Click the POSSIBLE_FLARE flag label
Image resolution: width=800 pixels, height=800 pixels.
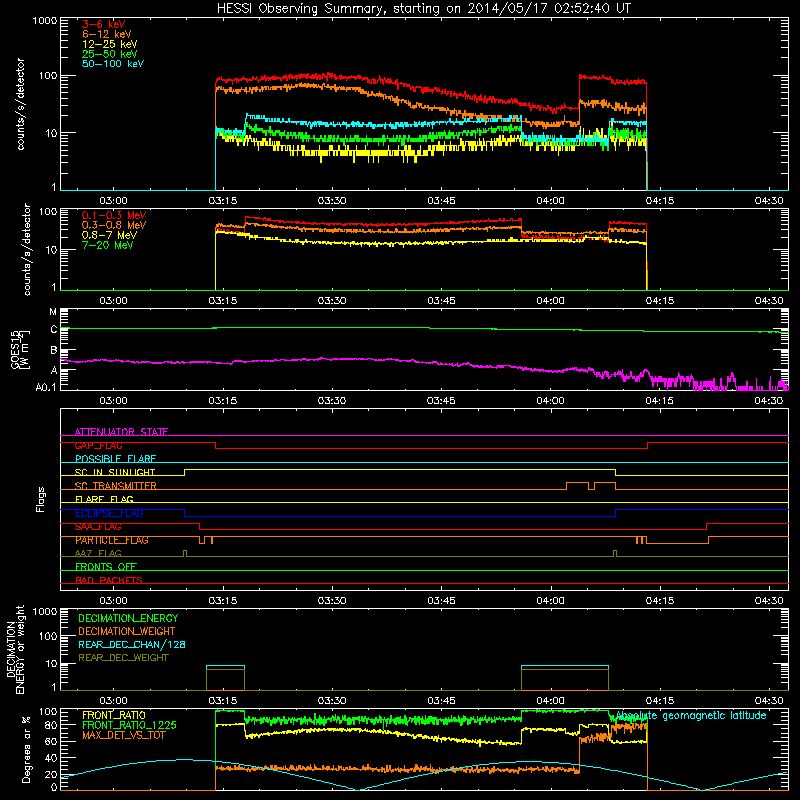115,459
